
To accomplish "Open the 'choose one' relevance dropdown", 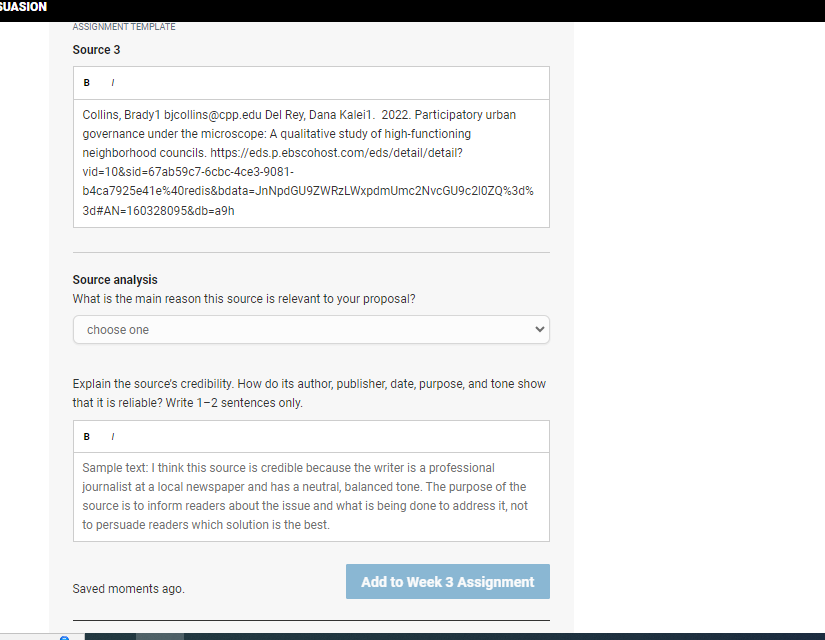I will point(311,329).
